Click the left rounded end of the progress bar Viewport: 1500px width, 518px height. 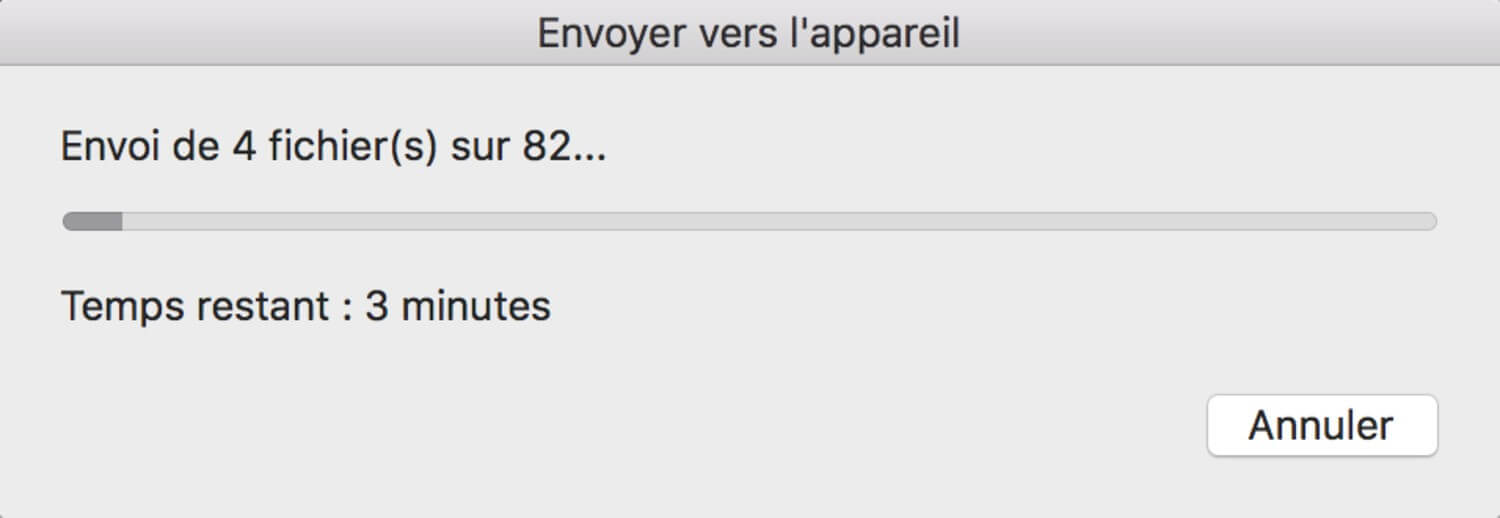click(70, 221)
